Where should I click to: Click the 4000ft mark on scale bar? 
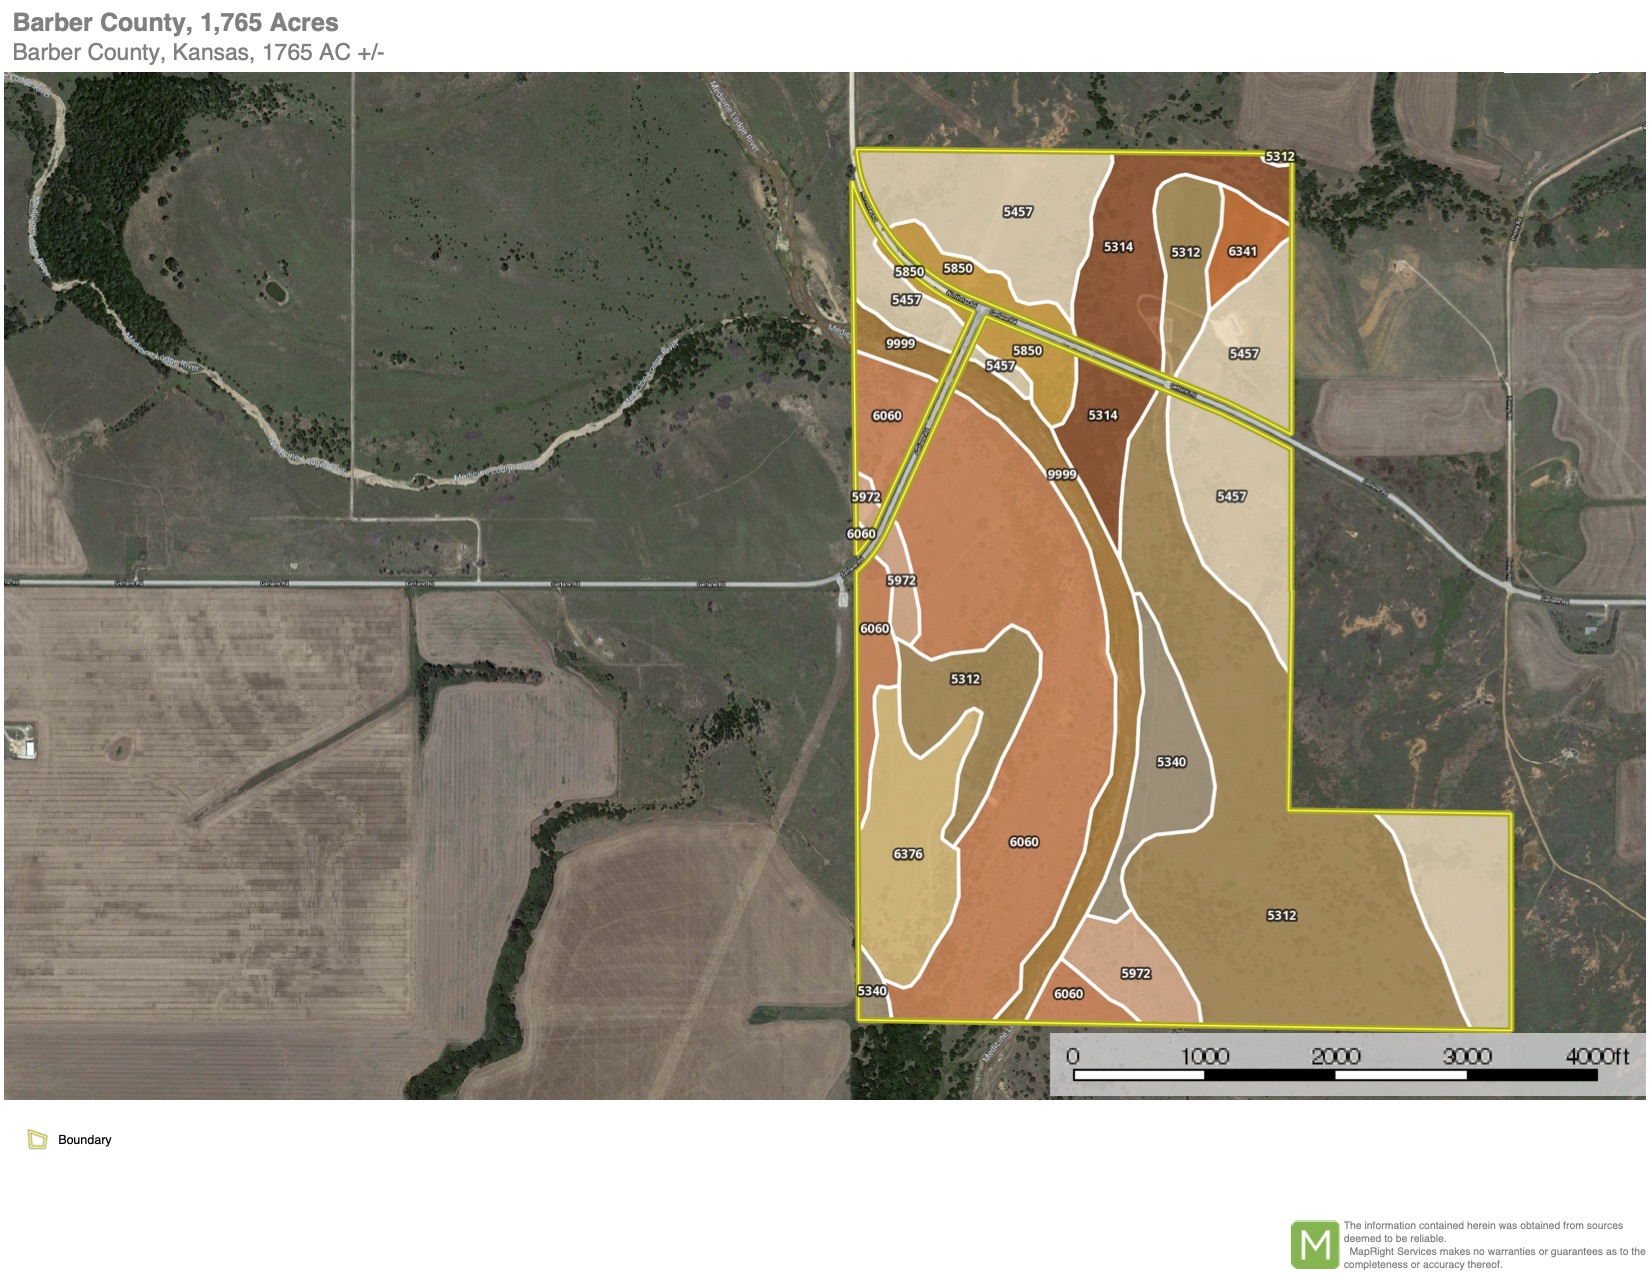click(1596, 1056)
